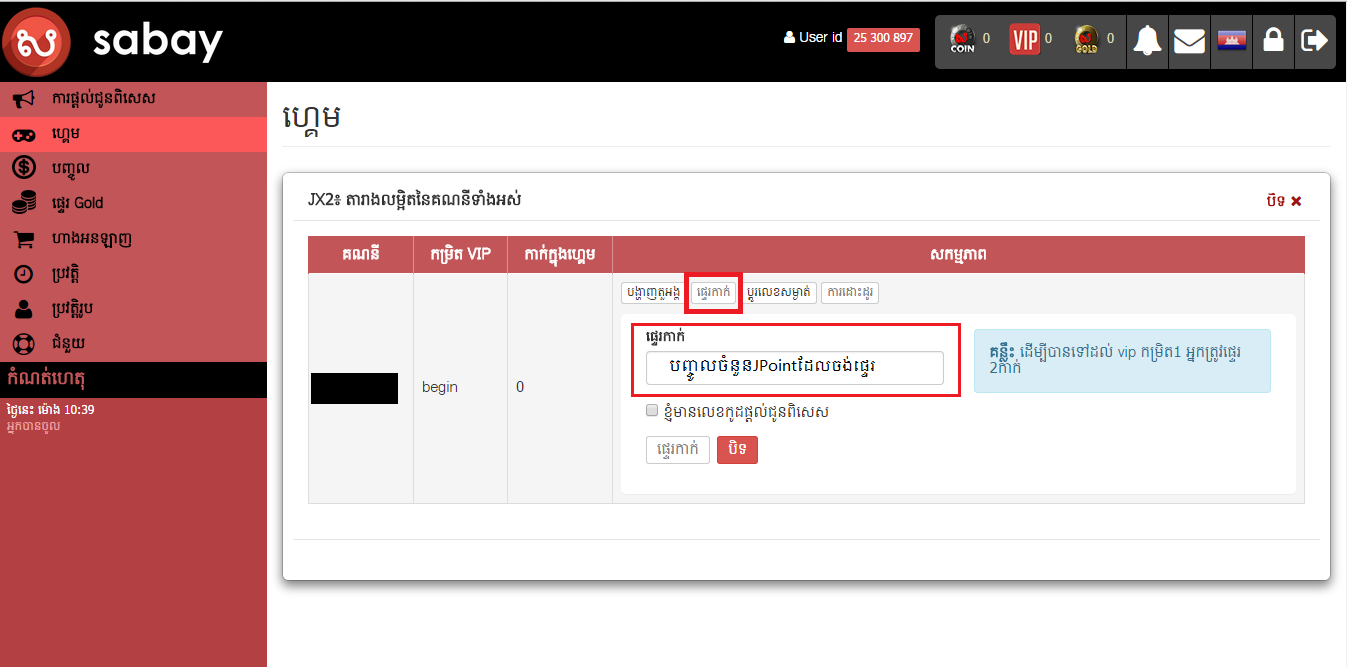This screenshot has height=667, width=1347.
Task: Click the logout arrow icon
Action: (1314, 41)
